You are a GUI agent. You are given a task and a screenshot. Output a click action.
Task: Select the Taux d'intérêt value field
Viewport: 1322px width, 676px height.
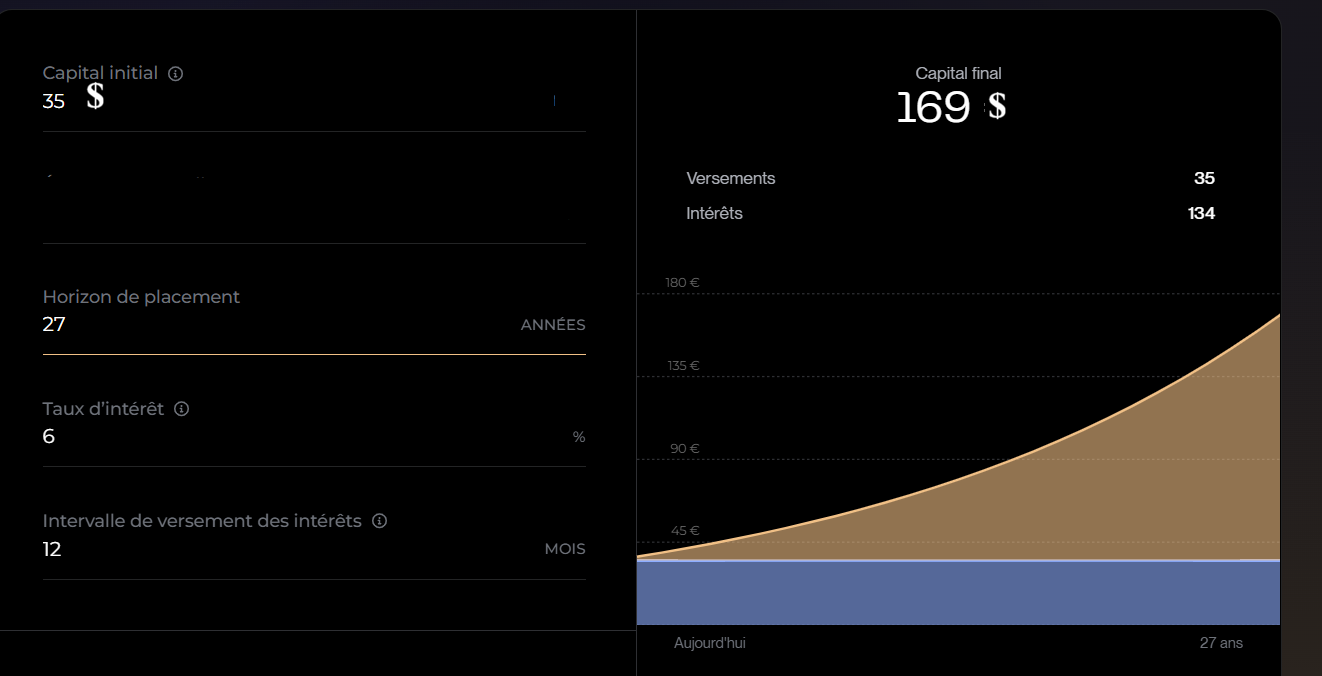pyautogui.click(x=300, y=437)
